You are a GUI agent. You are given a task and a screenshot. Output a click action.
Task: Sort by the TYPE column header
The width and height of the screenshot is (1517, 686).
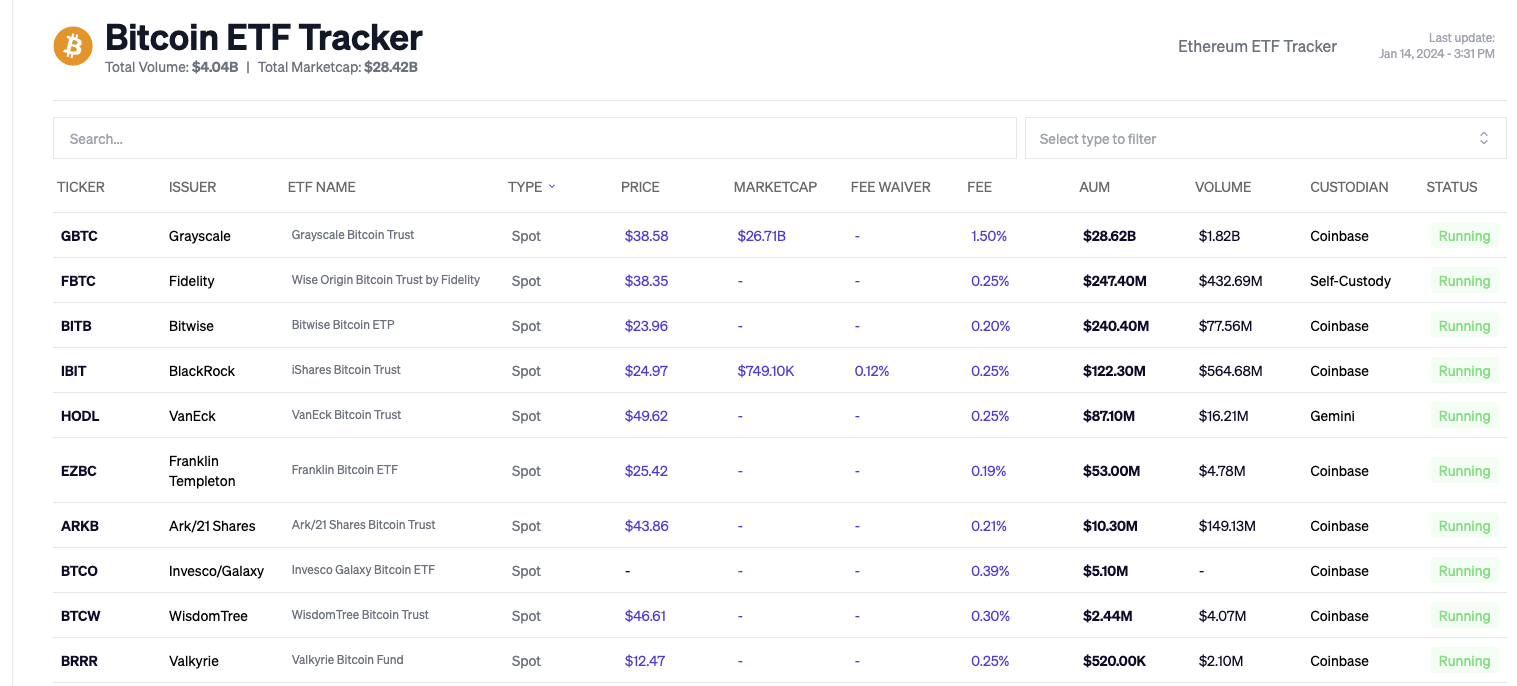coord(531,187)
